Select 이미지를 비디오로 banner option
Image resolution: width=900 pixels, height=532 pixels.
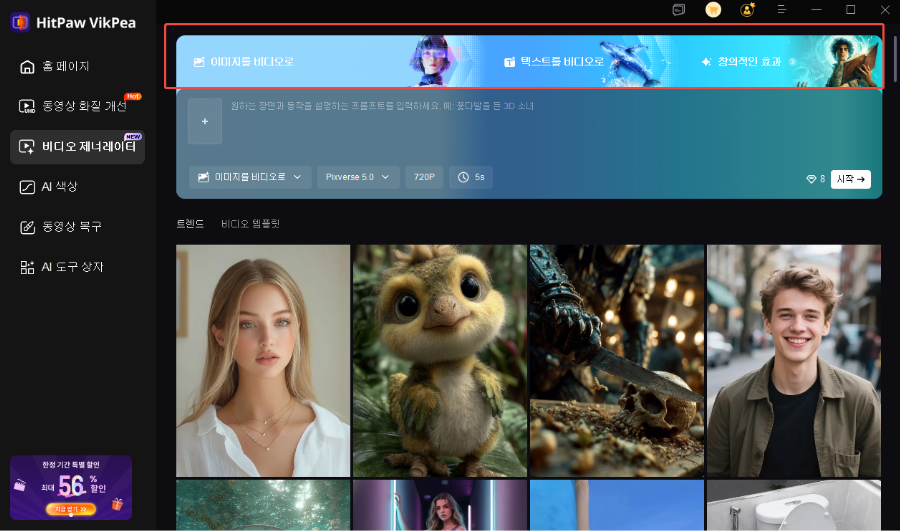[x=244, y=61]
